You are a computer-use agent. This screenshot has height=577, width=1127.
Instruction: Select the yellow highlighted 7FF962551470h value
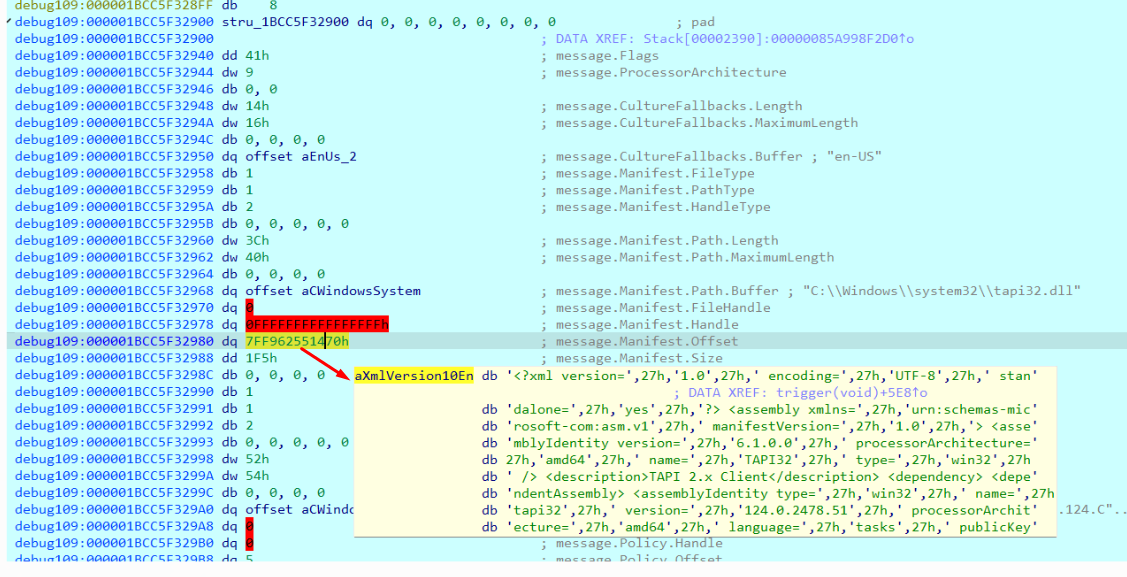(x=297, y=341)
